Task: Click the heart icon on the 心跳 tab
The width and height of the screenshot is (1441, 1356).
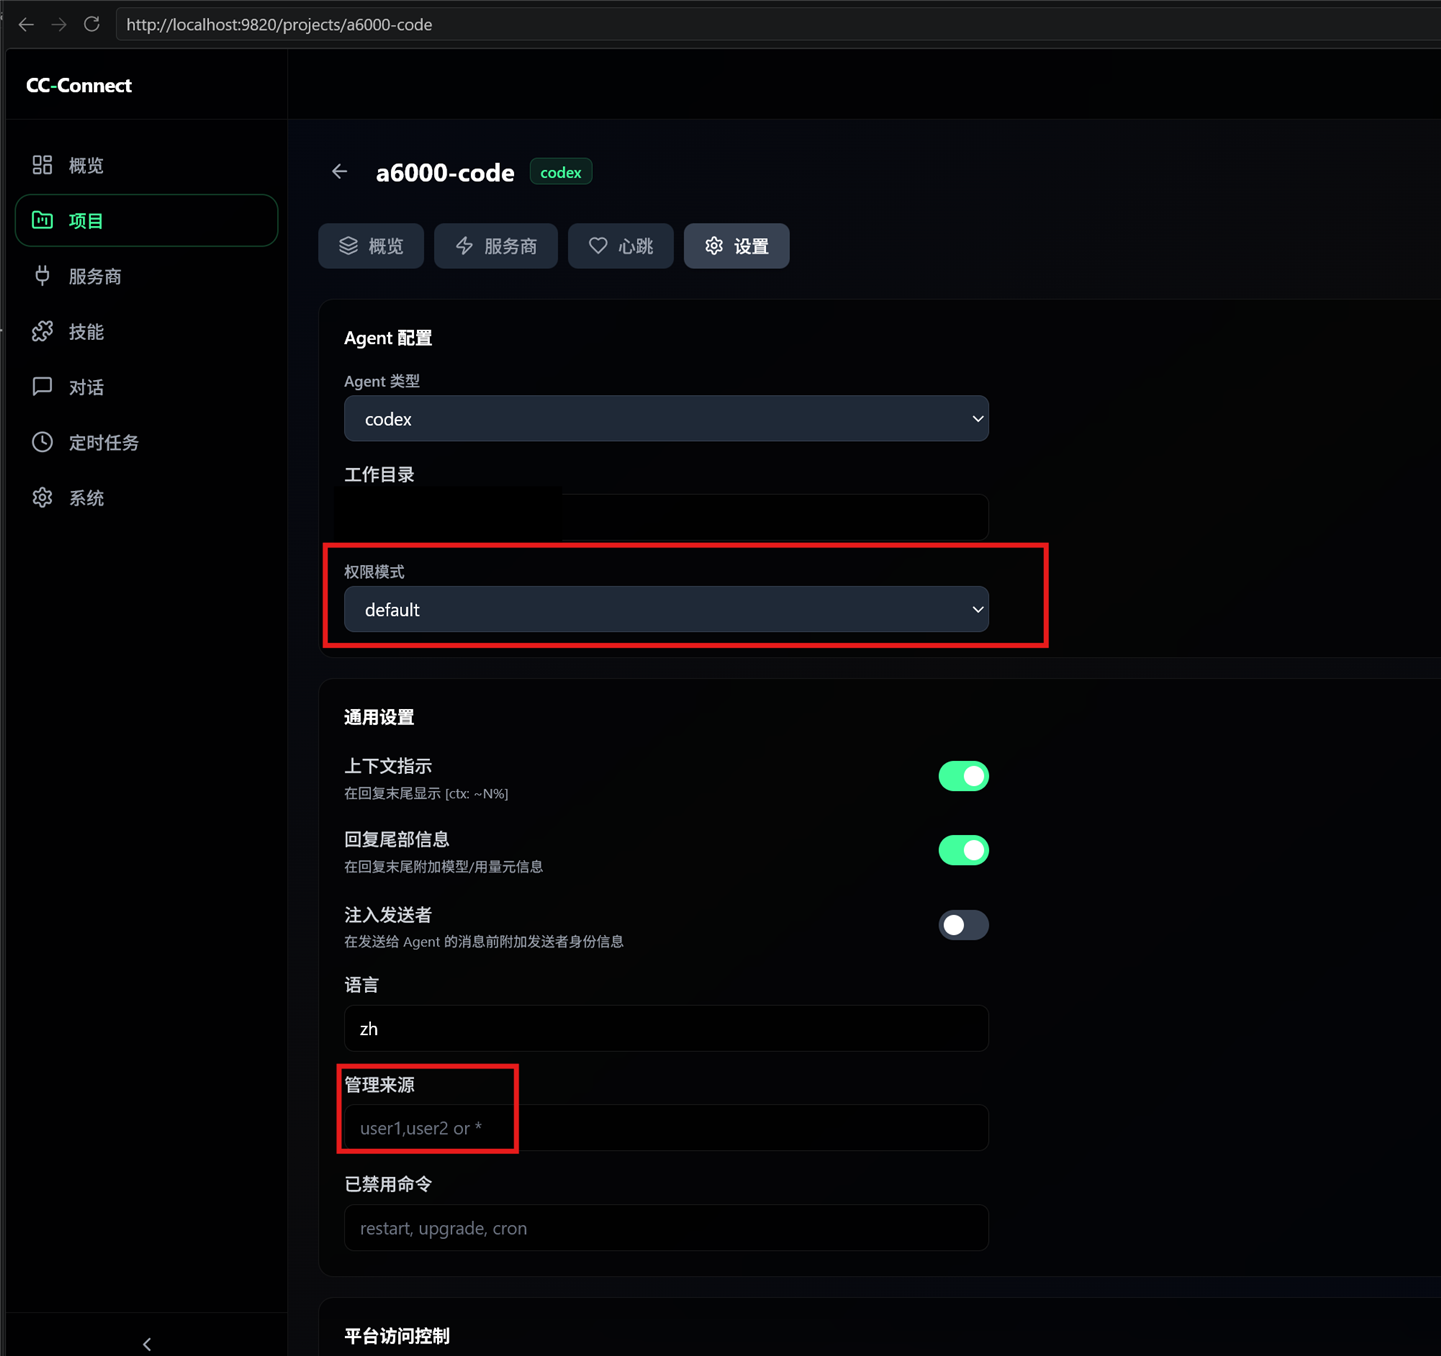Action: 598,246
